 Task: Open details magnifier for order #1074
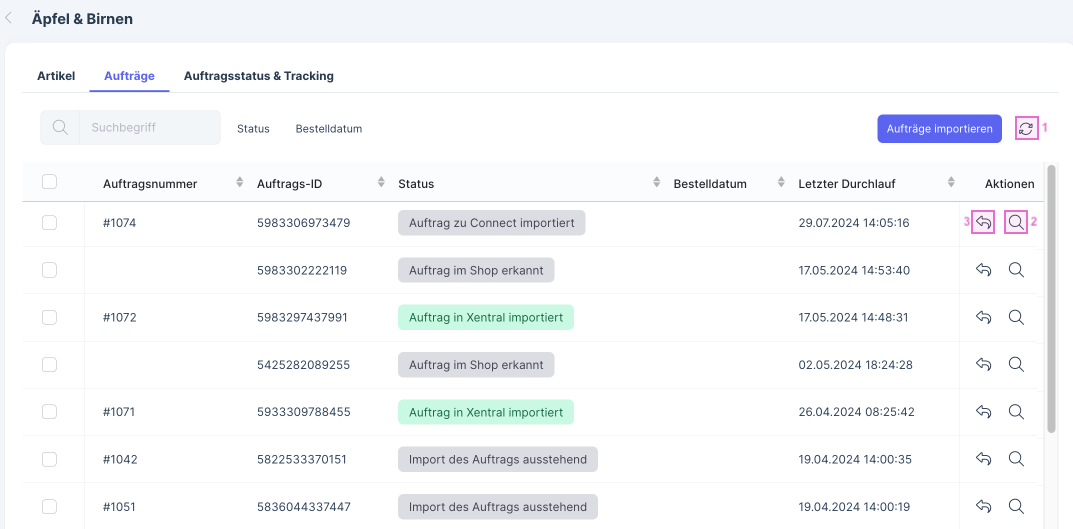point(1016,223)
